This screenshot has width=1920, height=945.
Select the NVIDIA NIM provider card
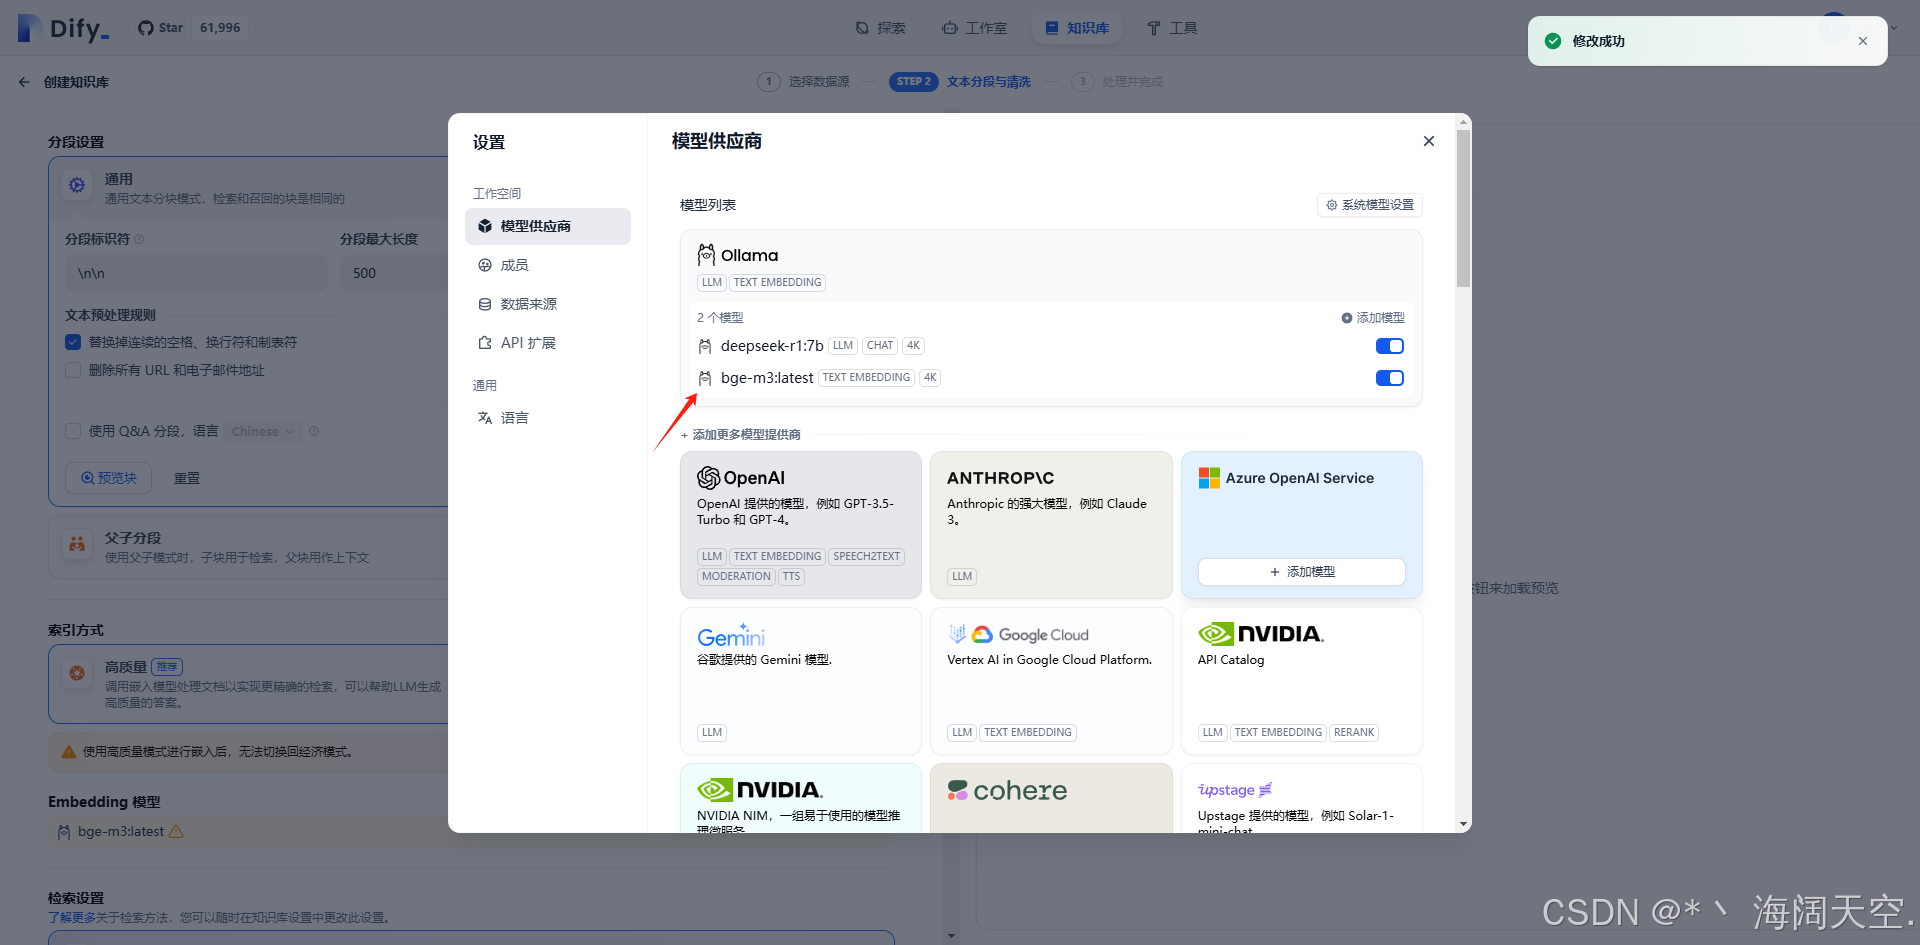(801, 798)
